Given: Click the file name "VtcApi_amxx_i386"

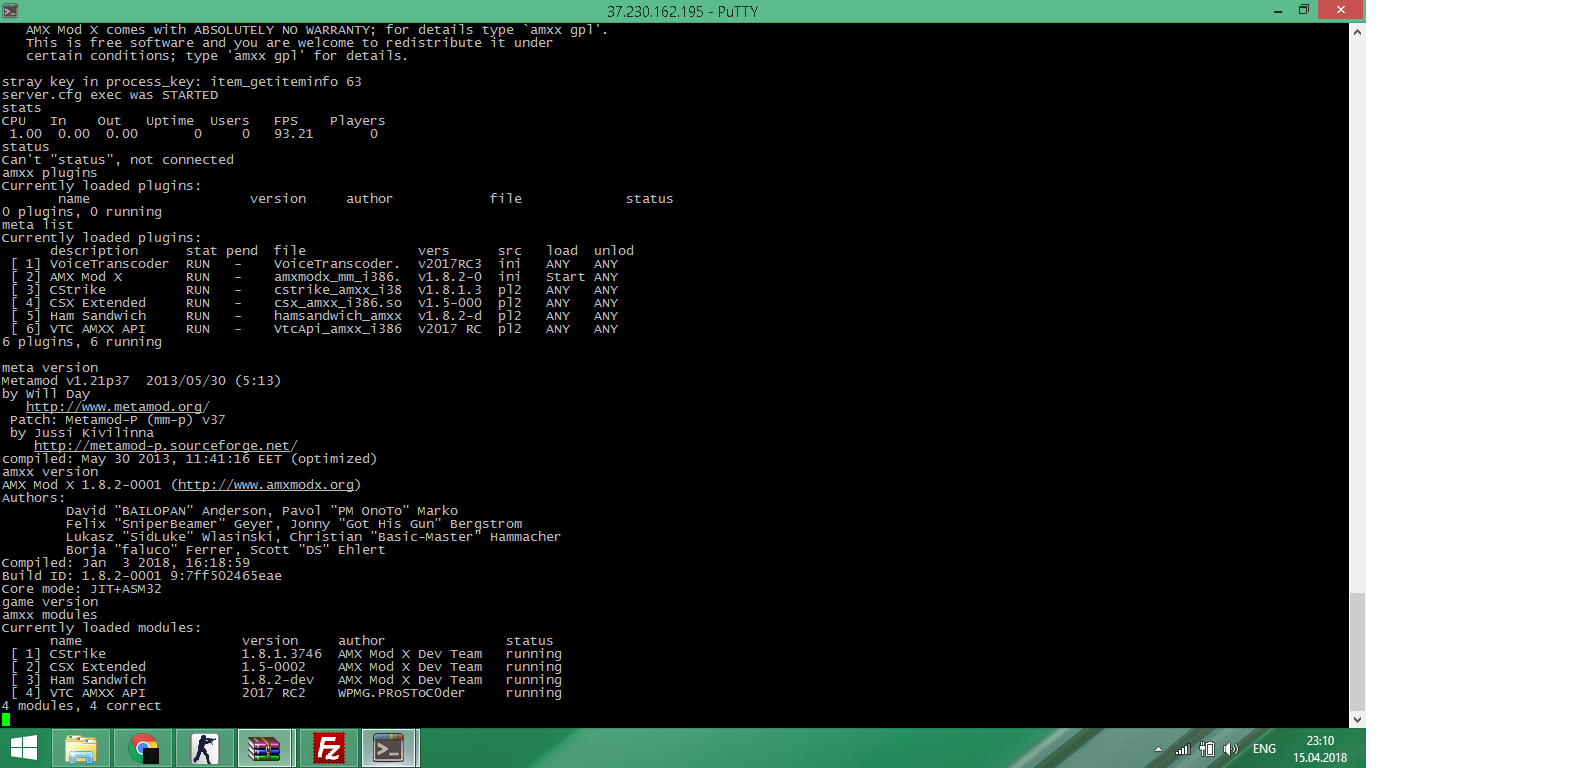Looking at the screenshot, I should pyautogui.click(x=338, y=329).
